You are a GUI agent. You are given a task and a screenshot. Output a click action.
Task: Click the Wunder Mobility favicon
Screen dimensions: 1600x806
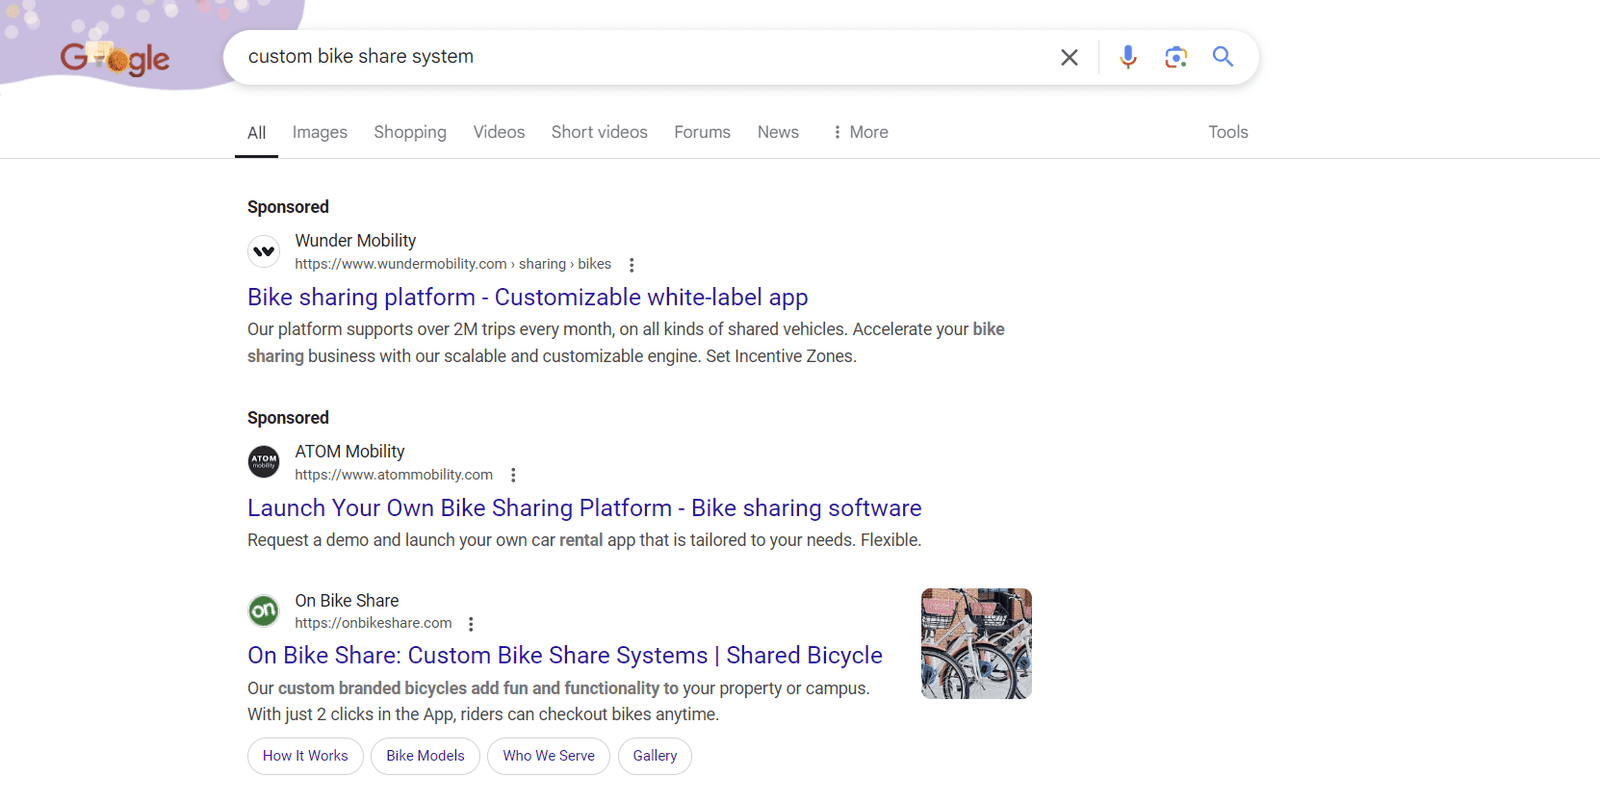click(x=264, y=251)
